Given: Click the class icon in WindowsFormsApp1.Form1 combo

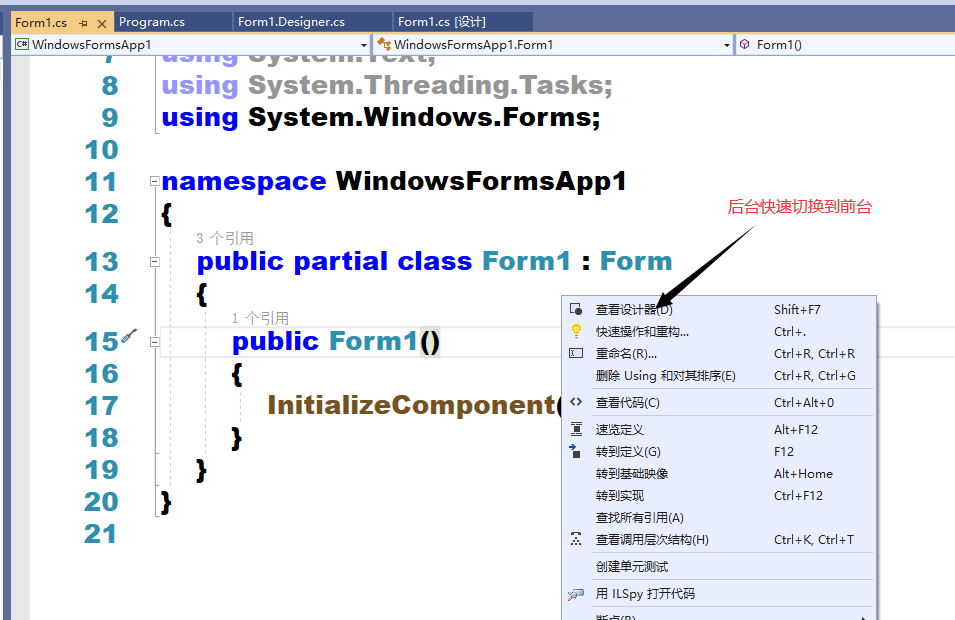Looking at the screenshot, I should [x=384, y=44].
